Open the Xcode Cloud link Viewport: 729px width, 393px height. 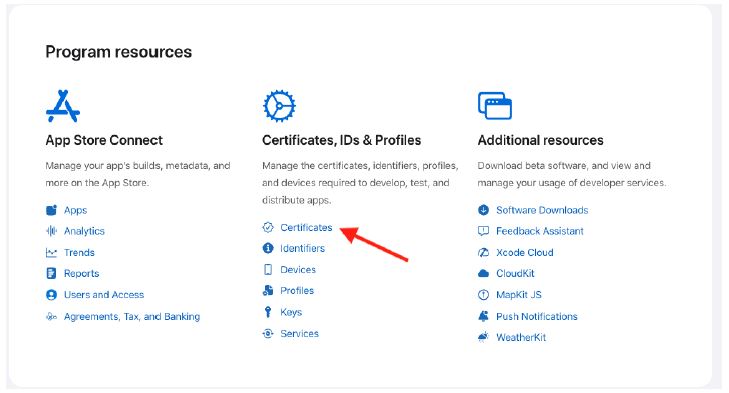tap(524, 253)
